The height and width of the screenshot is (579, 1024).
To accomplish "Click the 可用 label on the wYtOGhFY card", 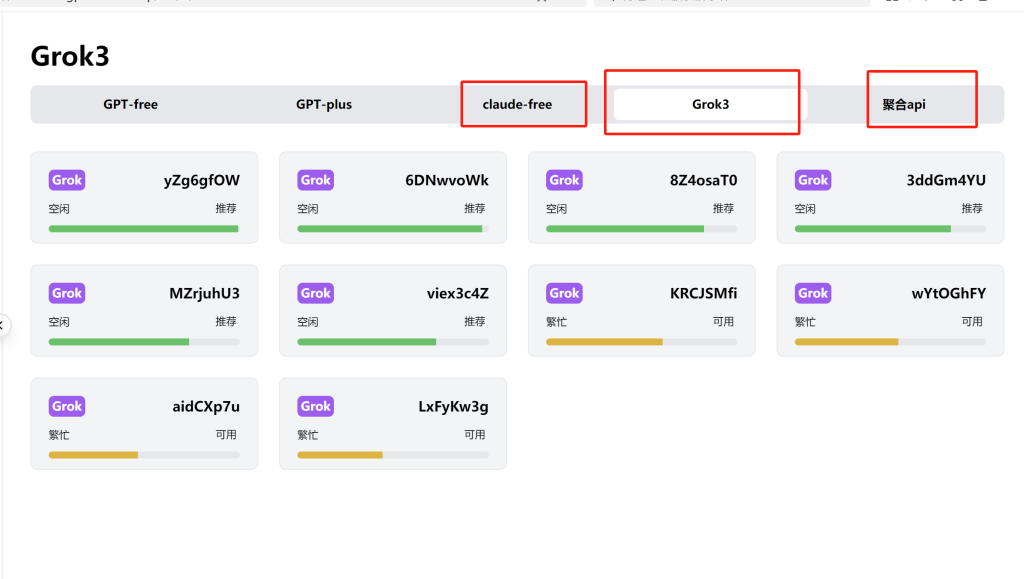I will [972, 321].
